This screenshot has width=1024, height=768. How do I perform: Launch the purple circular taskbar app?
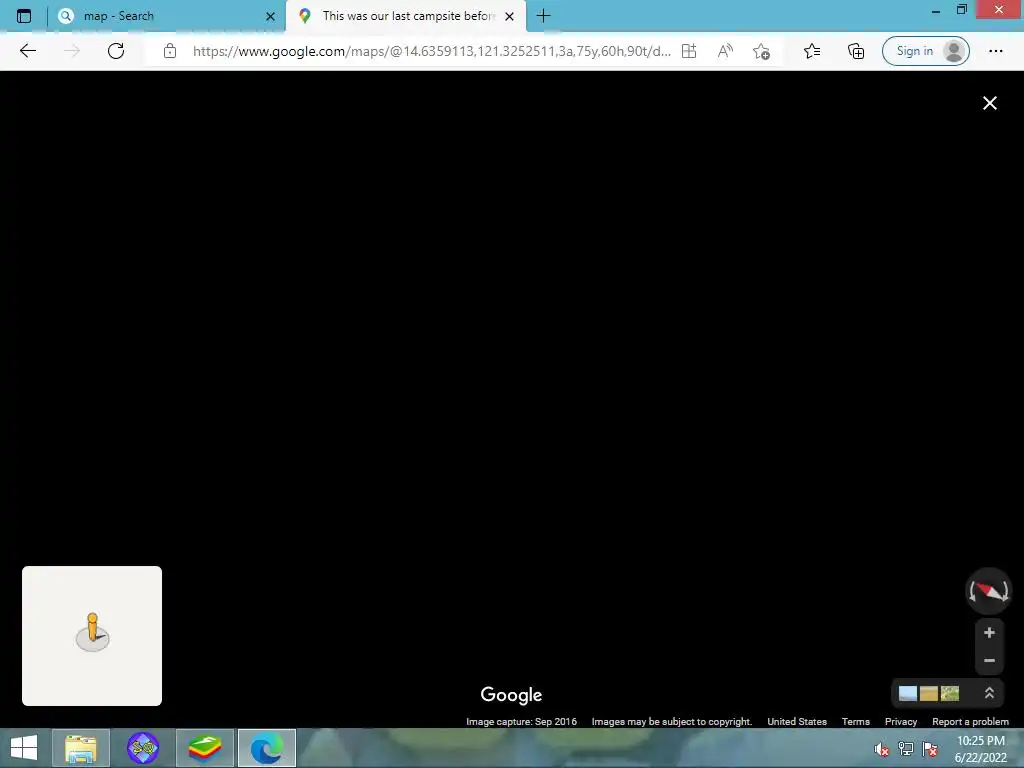(x=142, y=748)
